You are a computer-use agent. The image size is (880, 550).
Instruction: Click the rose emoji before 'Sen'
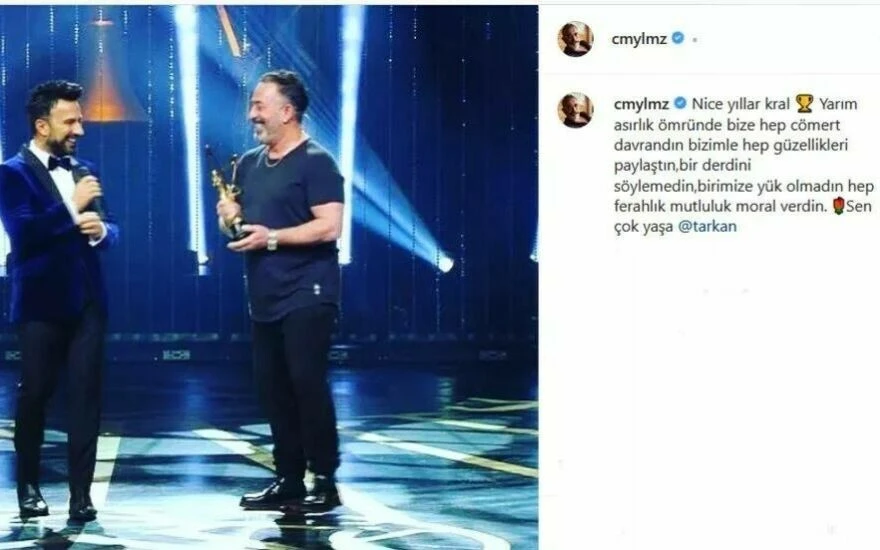[838, 206]
